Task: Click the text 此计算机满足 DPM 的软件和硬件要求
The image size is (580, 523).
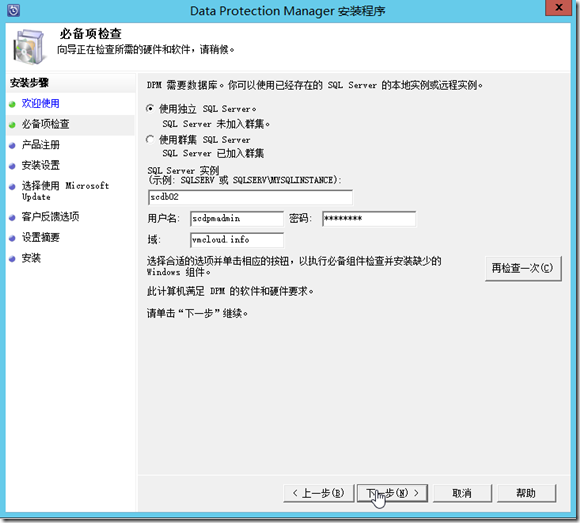Action: click(x=230, y=291)
